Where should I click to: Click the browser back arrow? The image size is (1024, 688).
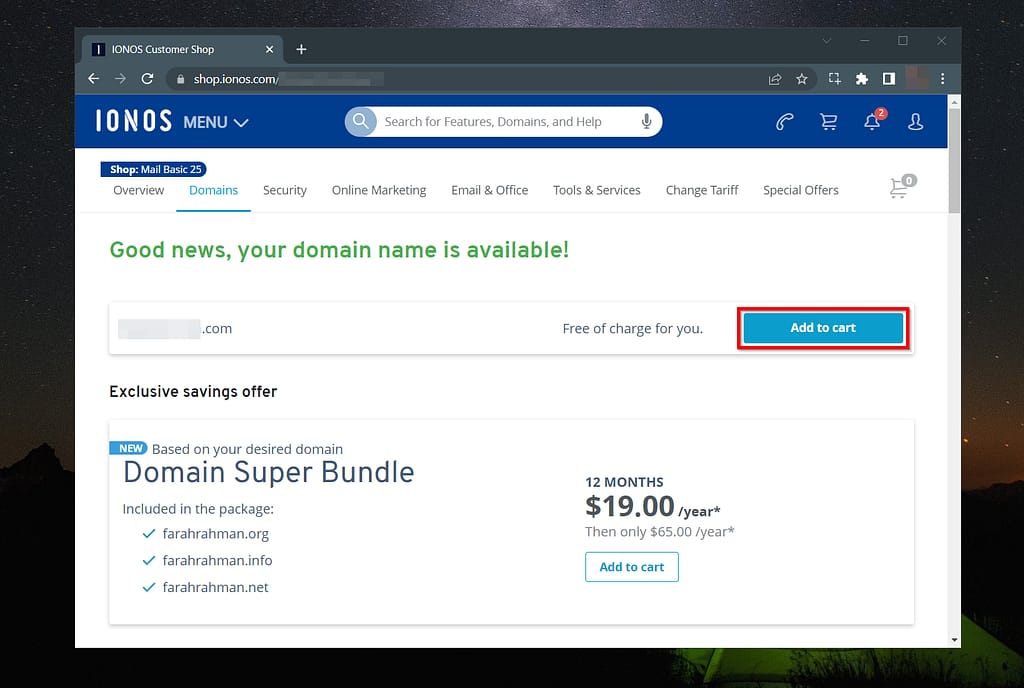pyautogui.click(x=94, y=79)
